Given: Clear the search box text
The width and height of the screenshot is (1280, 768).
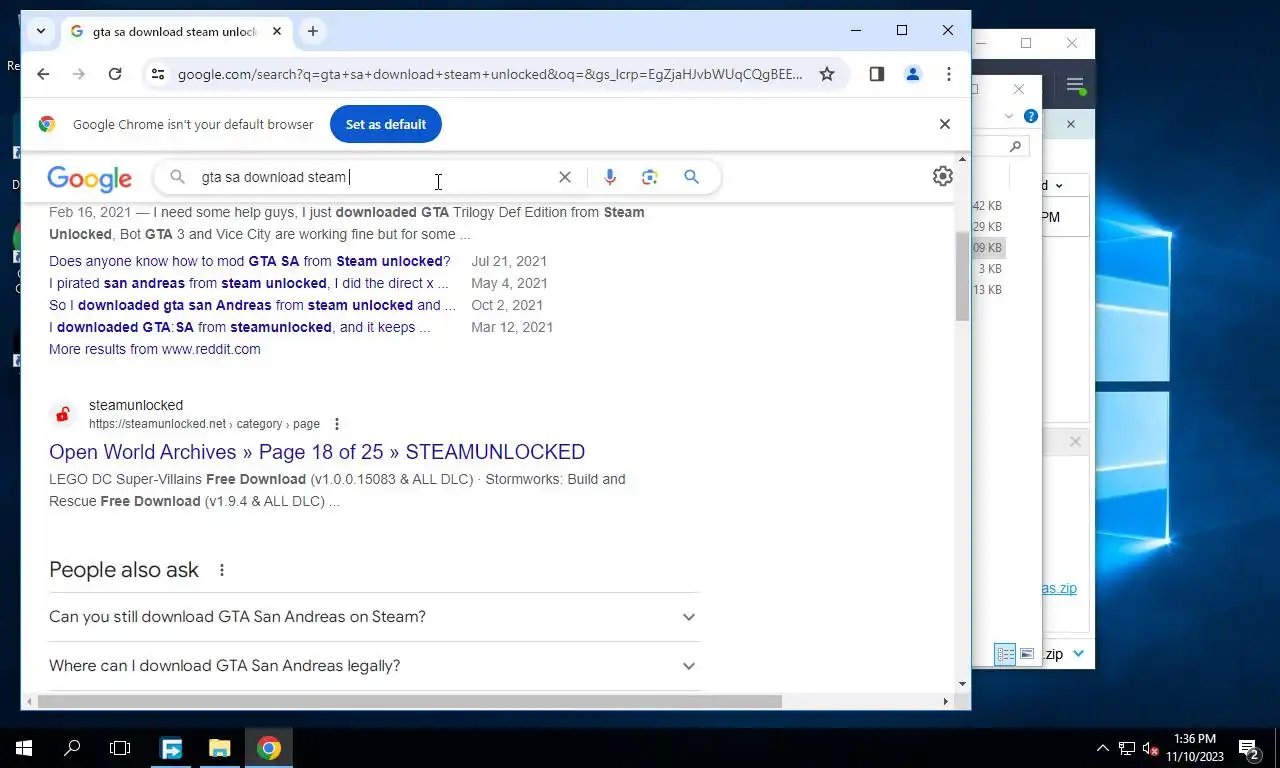Looking at the screenshot, I should (565, 177).
